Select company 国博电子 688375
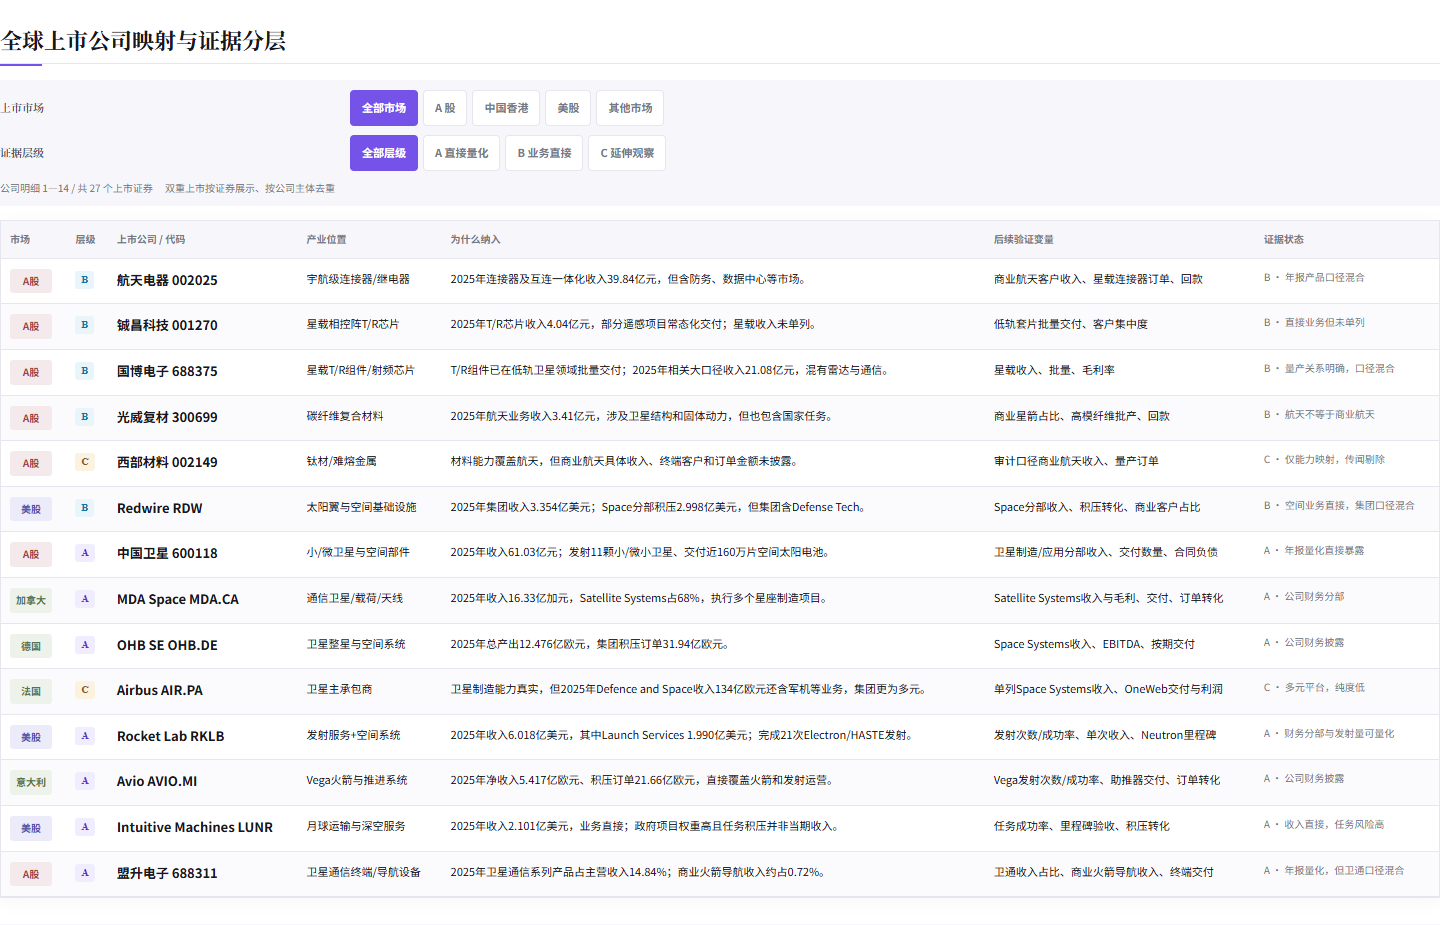1440x925 pixels. [x=167, y=371]
